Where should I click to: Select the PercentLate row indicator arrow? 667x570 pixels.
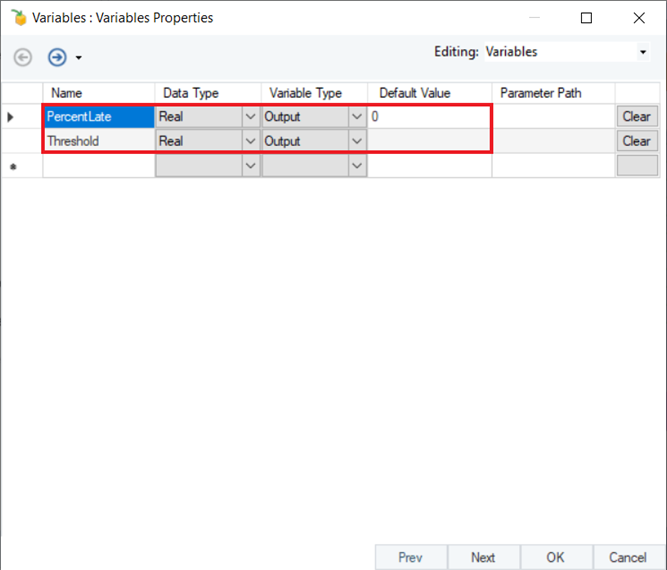point(11,117)
